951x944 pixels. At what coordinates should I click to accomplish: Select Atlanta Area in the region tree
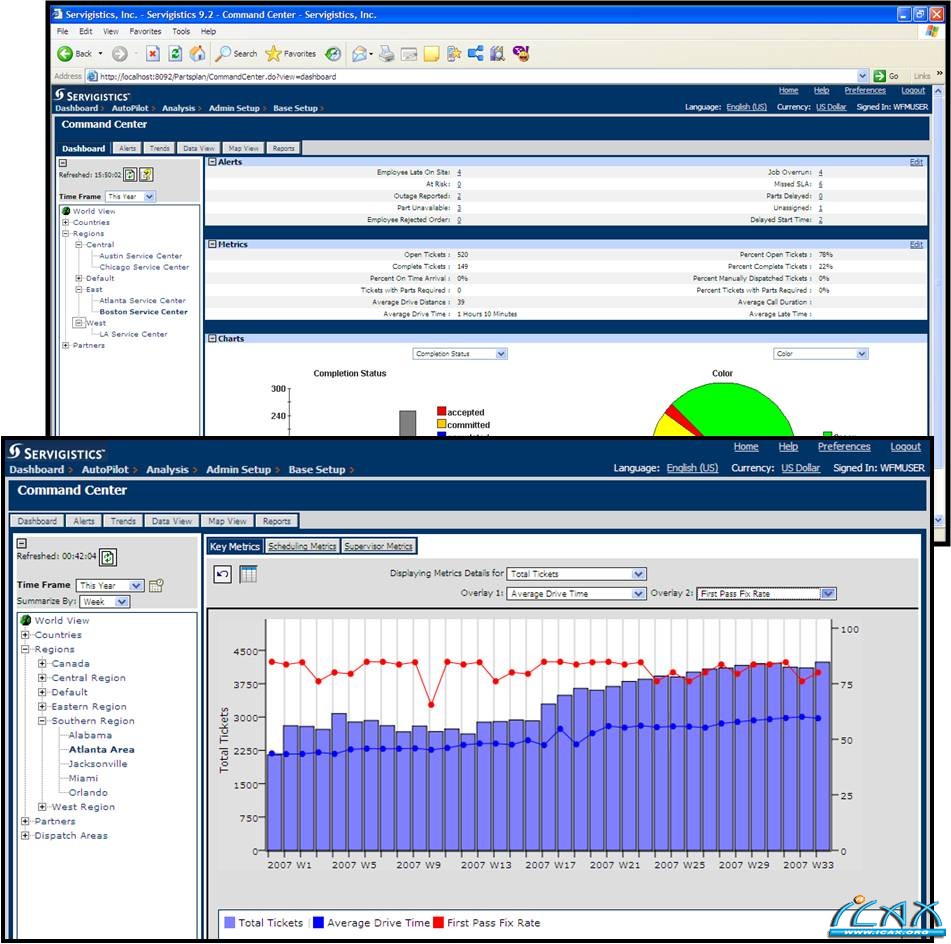[x=101, y=749]
